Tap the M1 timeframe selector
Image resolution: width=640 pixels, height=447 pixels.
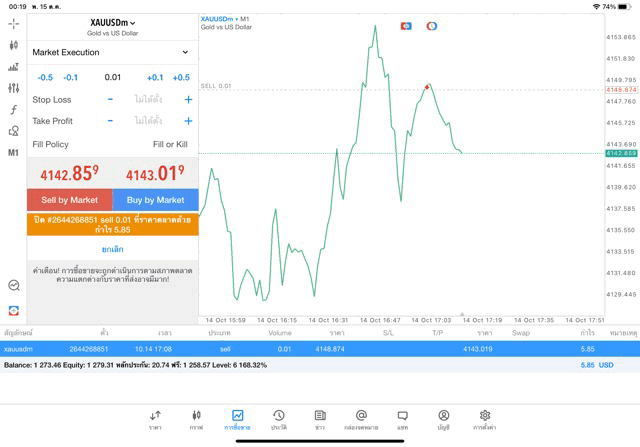[x=13, y=153]
